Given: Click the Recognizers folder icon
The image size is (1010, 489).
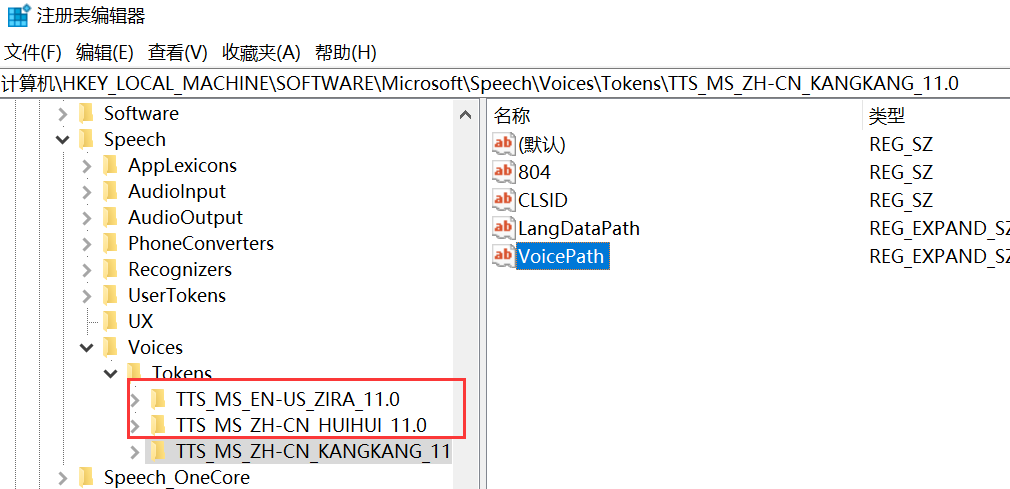Looking at the screenshot, I should tap(110, 269).
